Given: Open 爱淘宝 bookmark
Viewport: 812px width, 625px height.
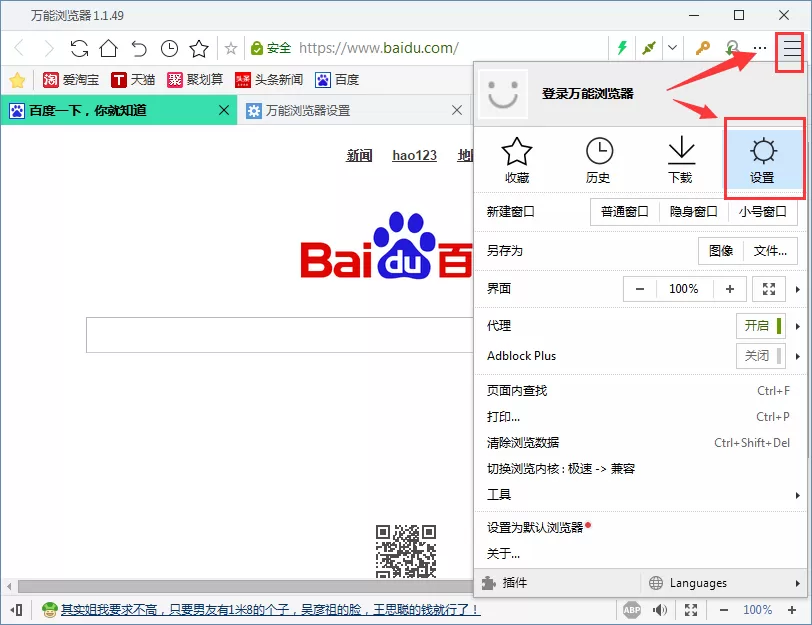Looking at the screenshot, I should click(x=70, y=80).
